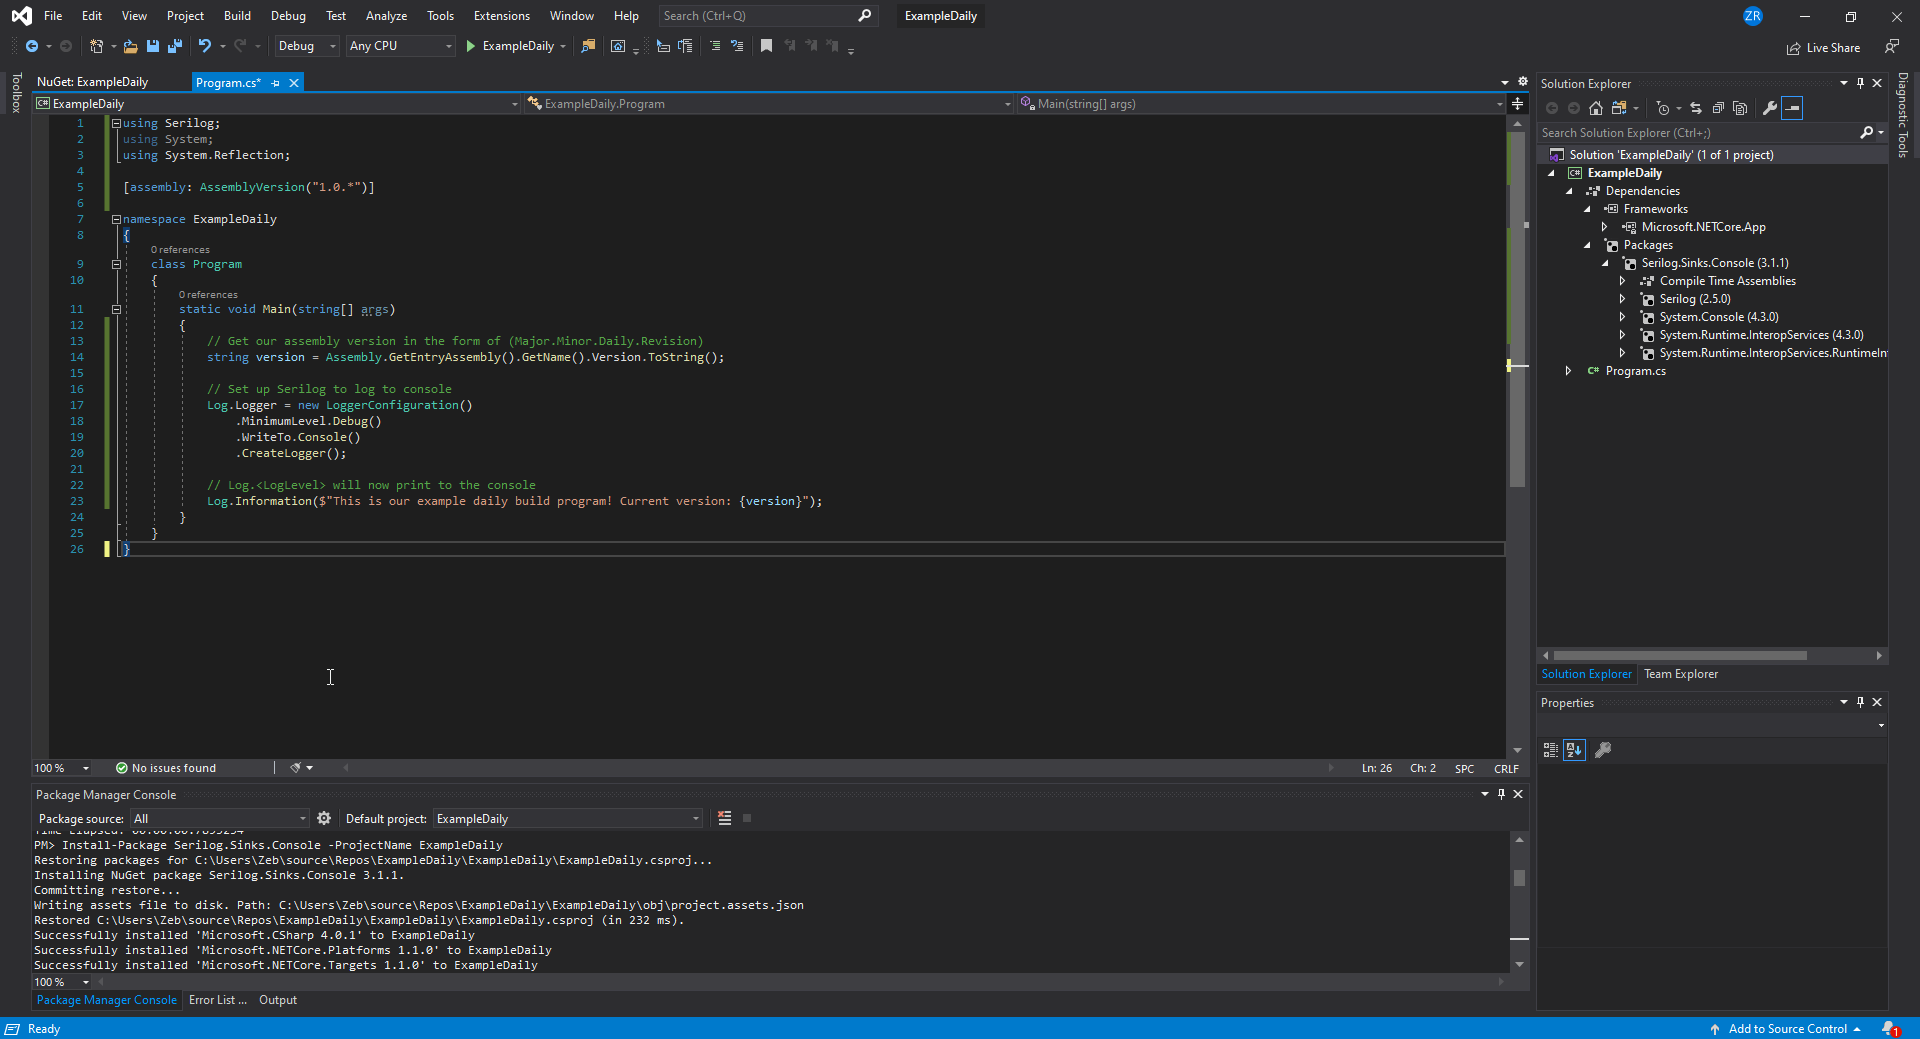Collapse the Packages tree node
This screenshot has height=1039, width=1920.
1587,245
